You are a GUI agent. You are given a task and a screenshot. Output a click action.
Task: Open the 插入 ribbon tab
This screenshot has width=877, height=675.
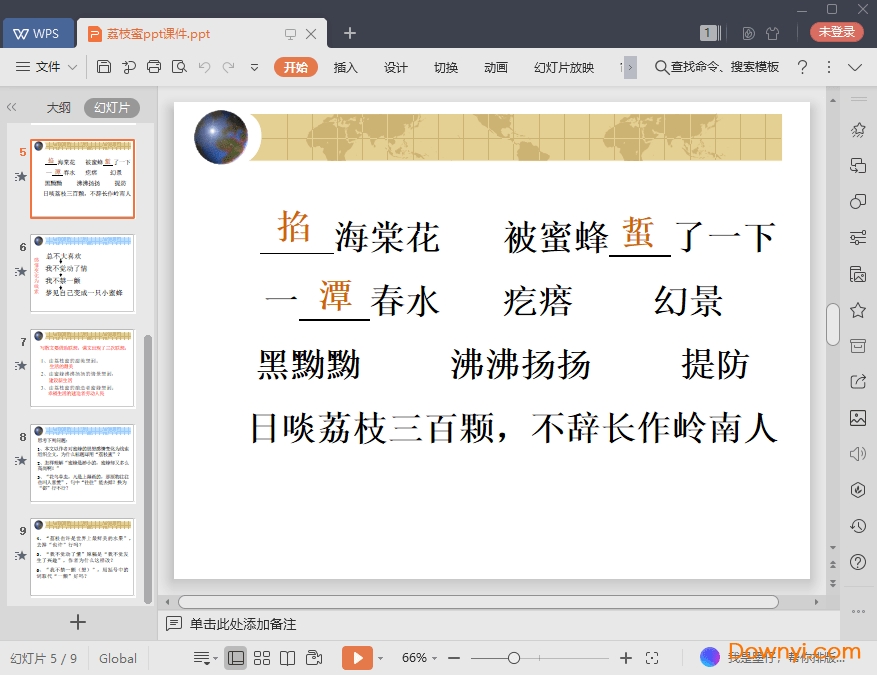point(346,67)
